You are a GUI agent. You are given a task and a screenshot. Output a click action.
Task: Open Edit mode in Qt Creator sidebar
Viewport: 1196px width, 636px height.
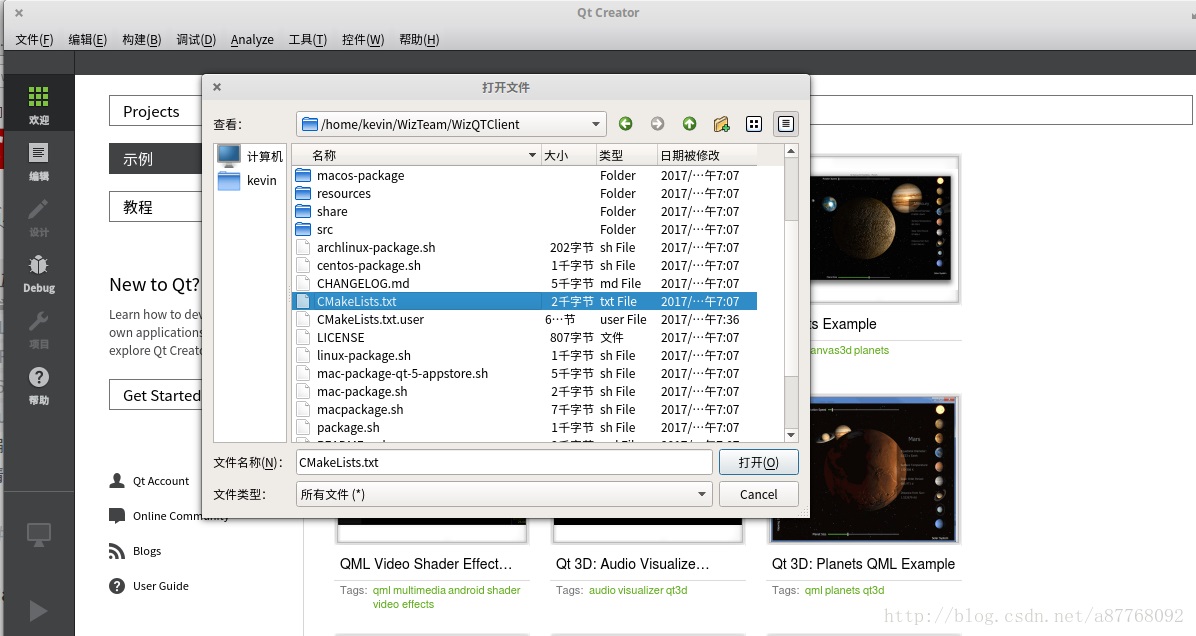(38, 162)
